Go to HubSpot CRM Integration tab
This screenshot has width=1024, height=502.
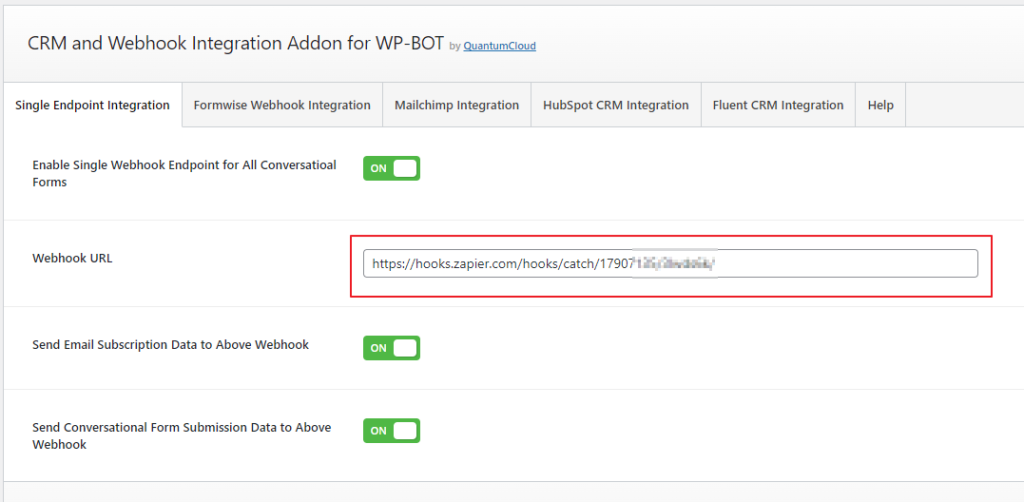click(616, 105)
